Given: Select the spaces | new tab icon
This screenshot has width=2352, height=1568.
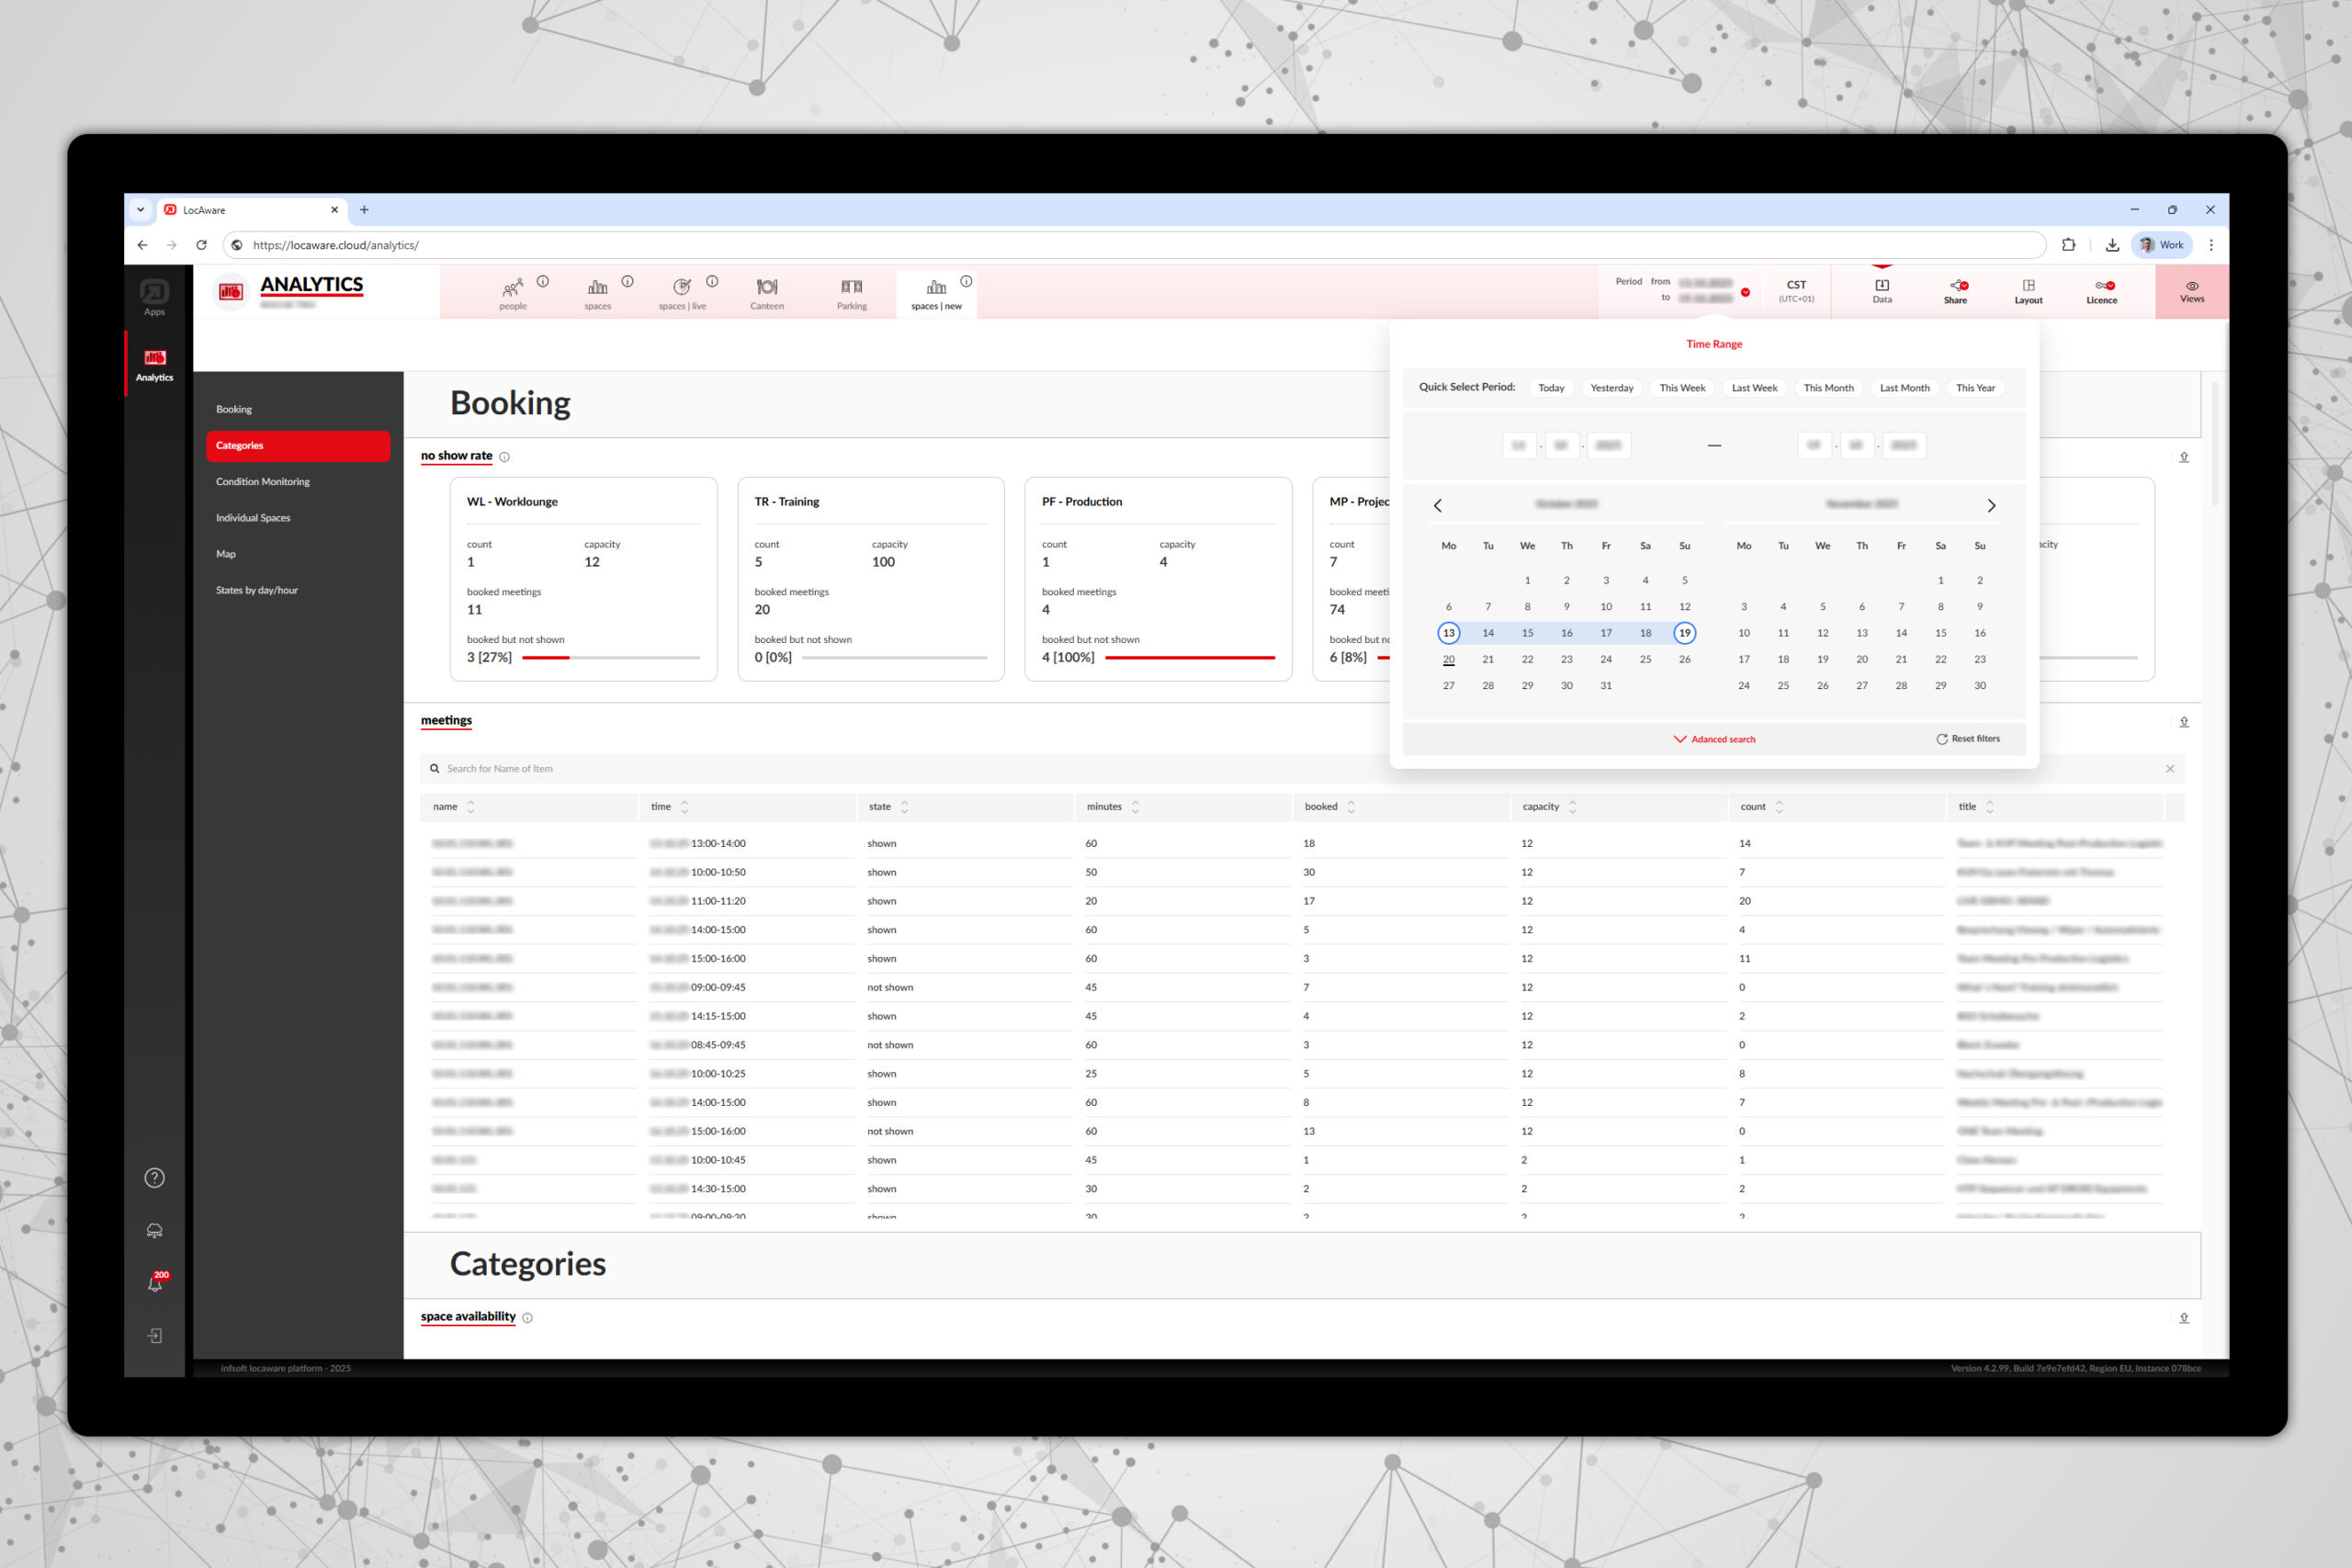Looking at the screenshot, I should pyautogui.click(x=936, y=292).
